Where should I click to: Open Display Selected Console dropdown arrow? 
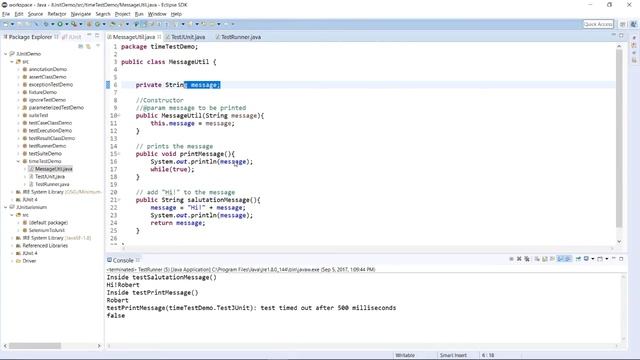click(x=592, y=259)
